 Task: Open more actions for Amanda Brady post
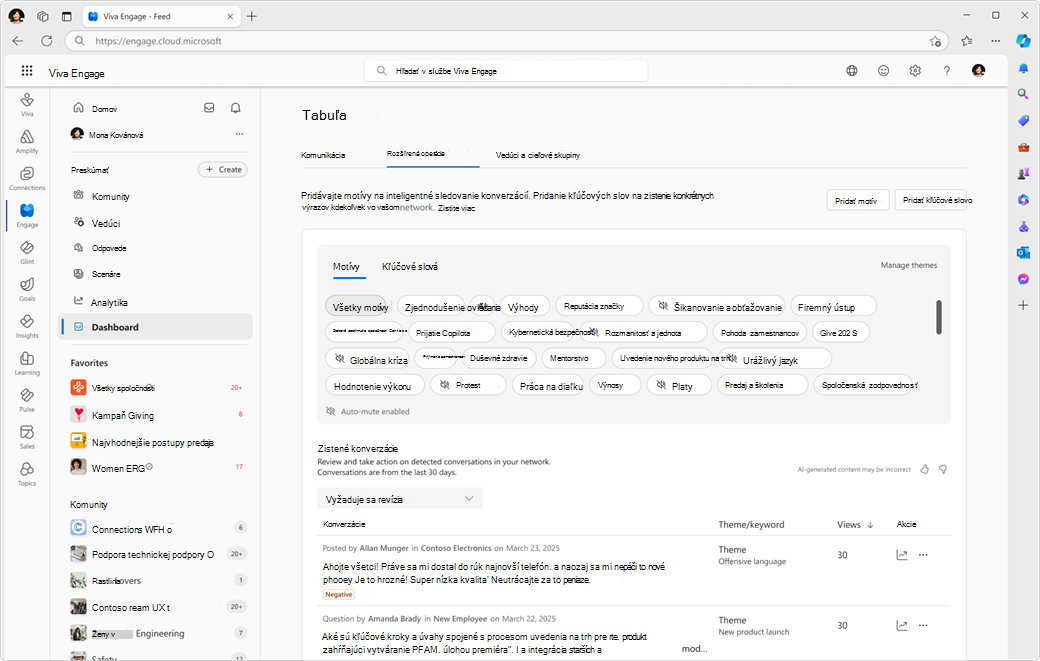[x=923, y=625]
